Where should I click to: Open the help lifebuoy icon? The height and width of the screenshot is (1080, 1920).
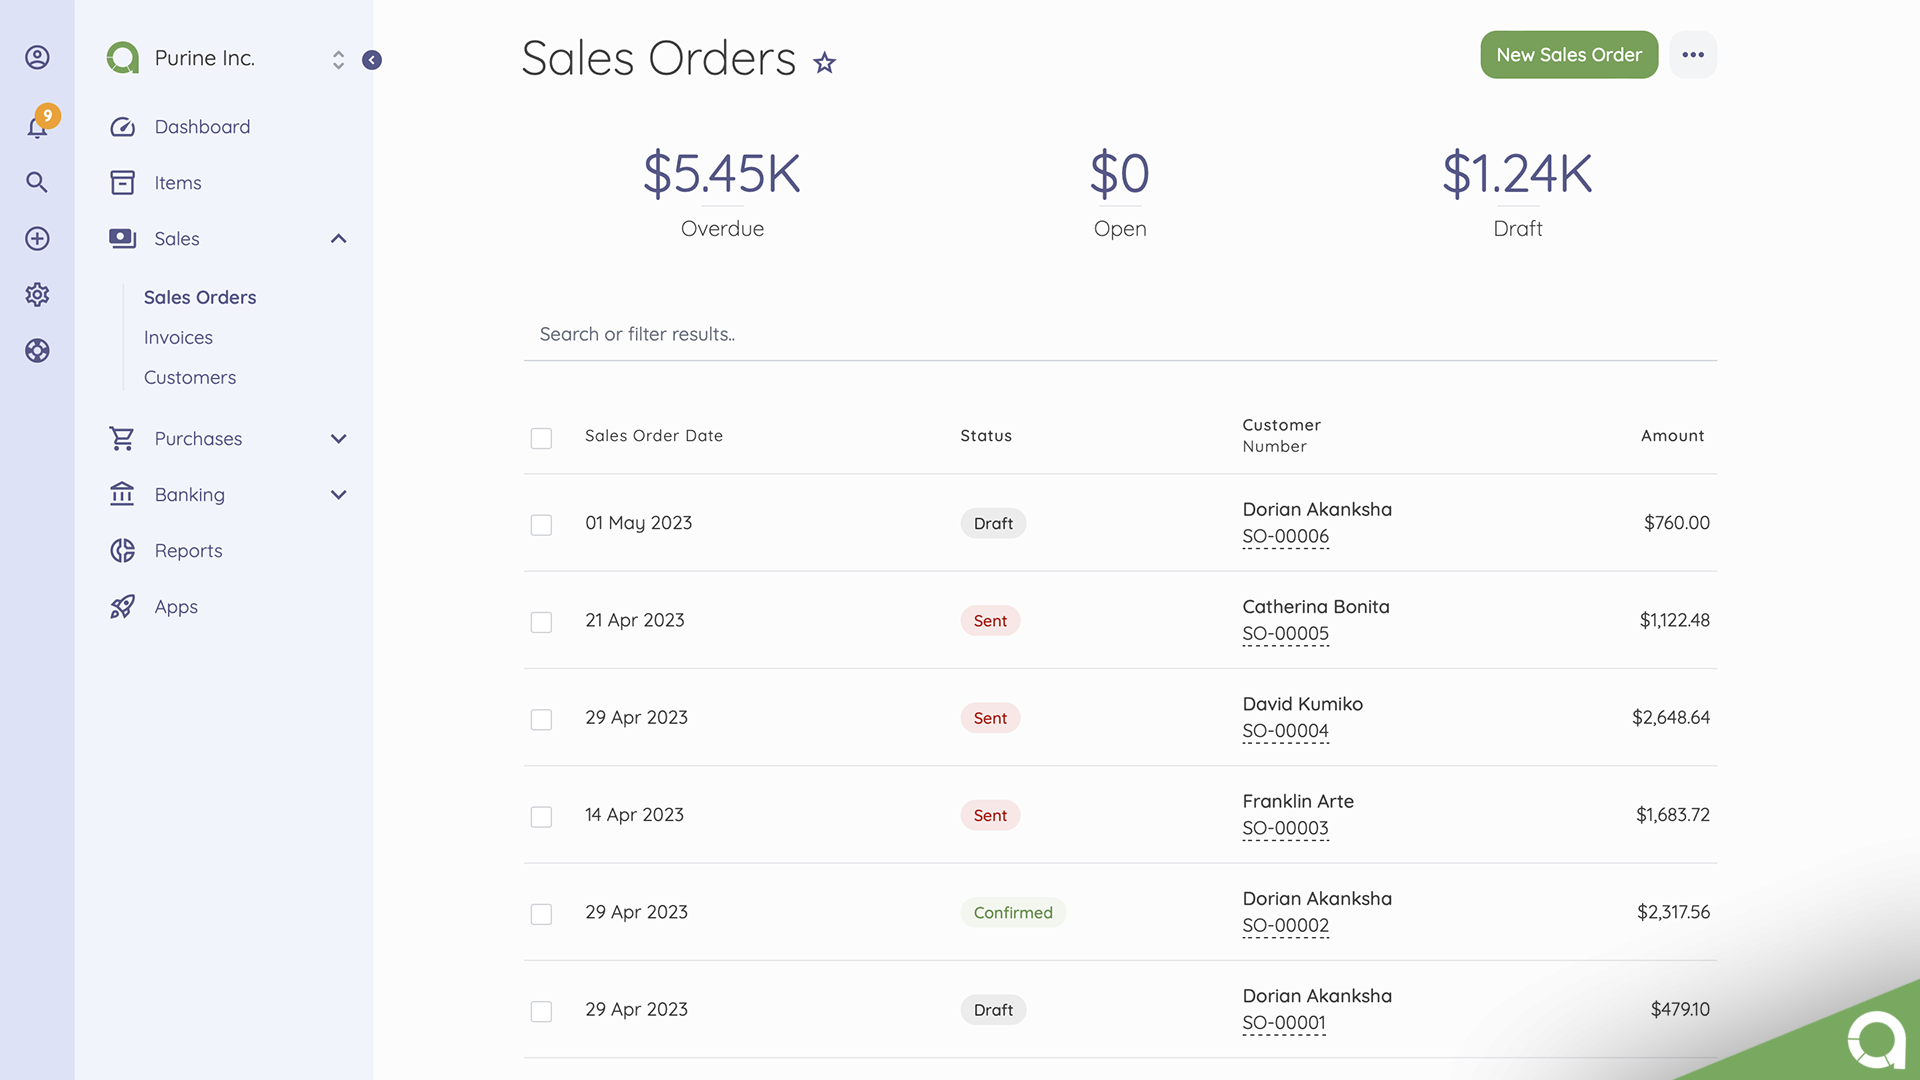click(x=37, y=350)
